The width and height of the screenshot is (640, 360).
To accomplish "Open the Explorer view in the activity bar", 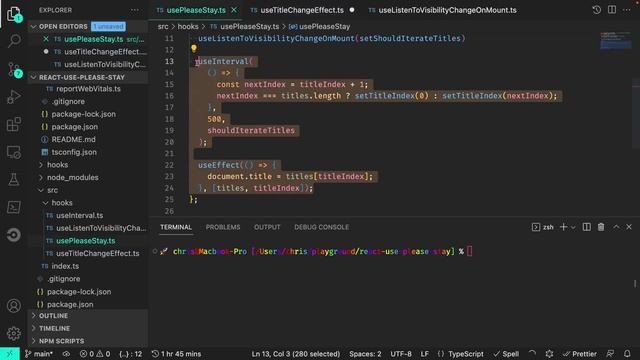I will [13, 13].
